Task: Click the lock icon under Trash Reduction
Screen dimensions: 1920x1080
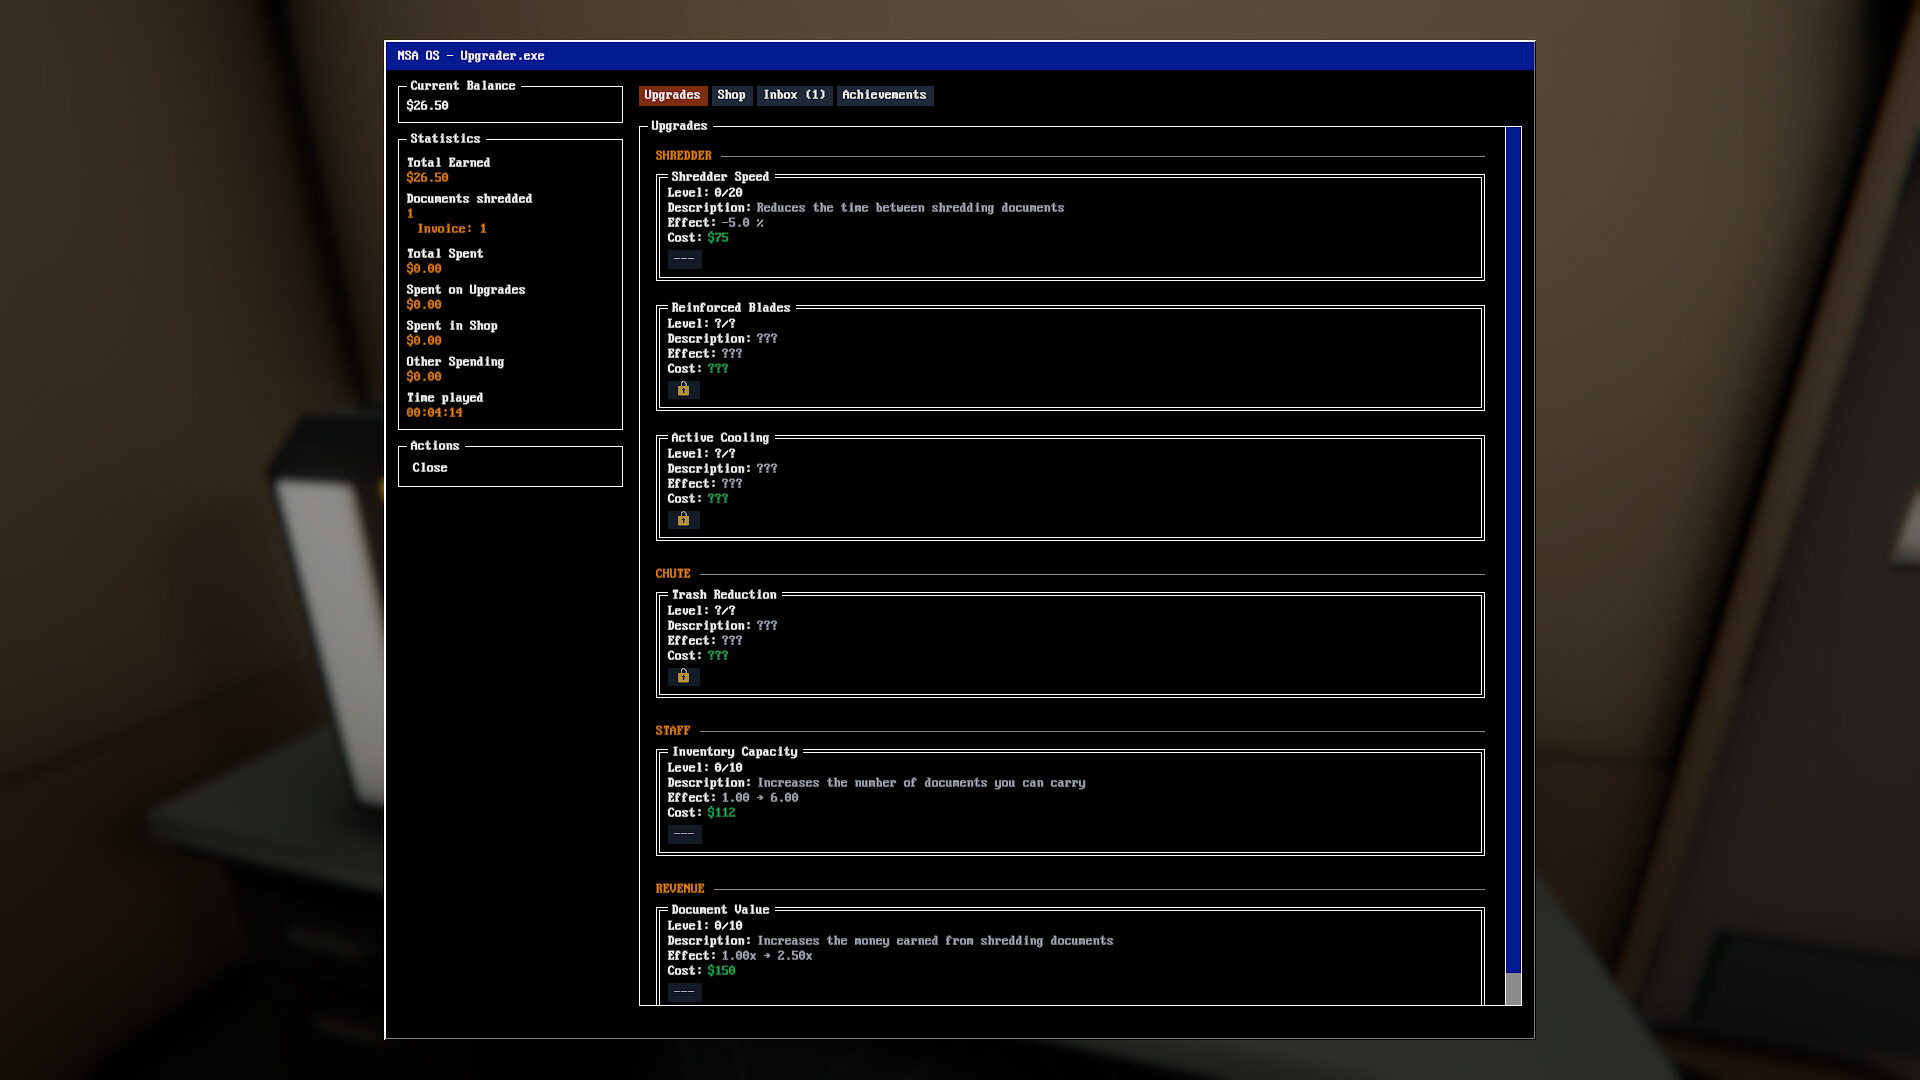Action: click(x=684, y=676)
